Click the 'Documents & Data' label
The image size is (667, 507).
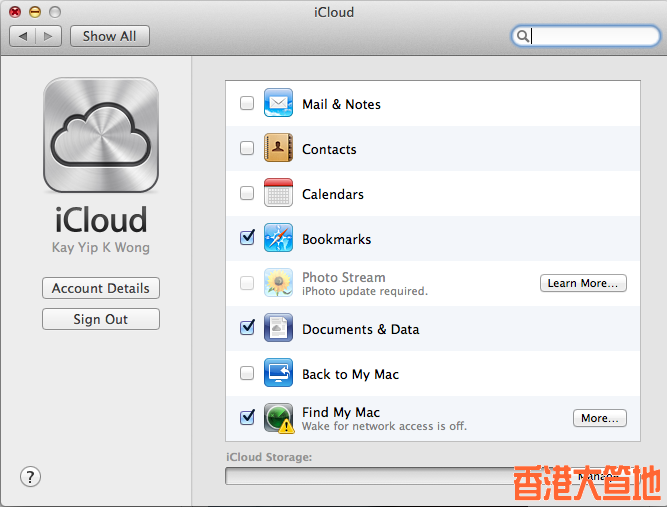[361, 329]
